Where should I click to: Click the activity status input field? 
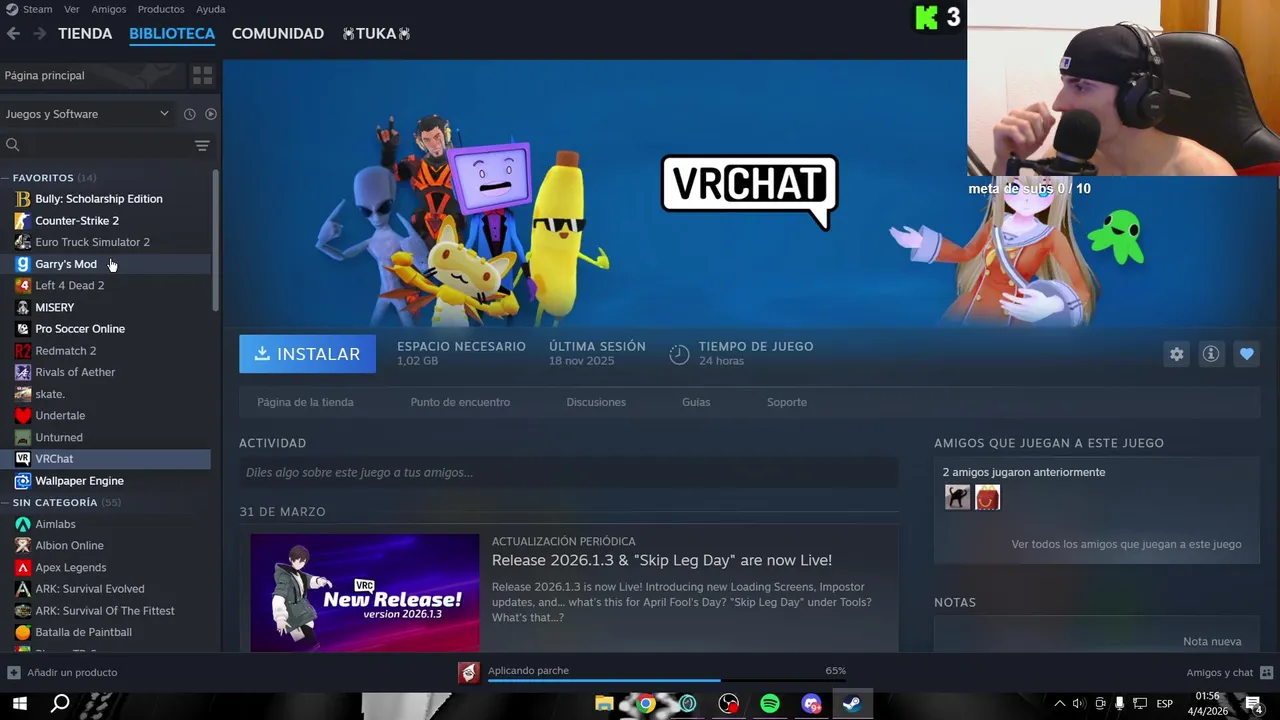point(568,472)
